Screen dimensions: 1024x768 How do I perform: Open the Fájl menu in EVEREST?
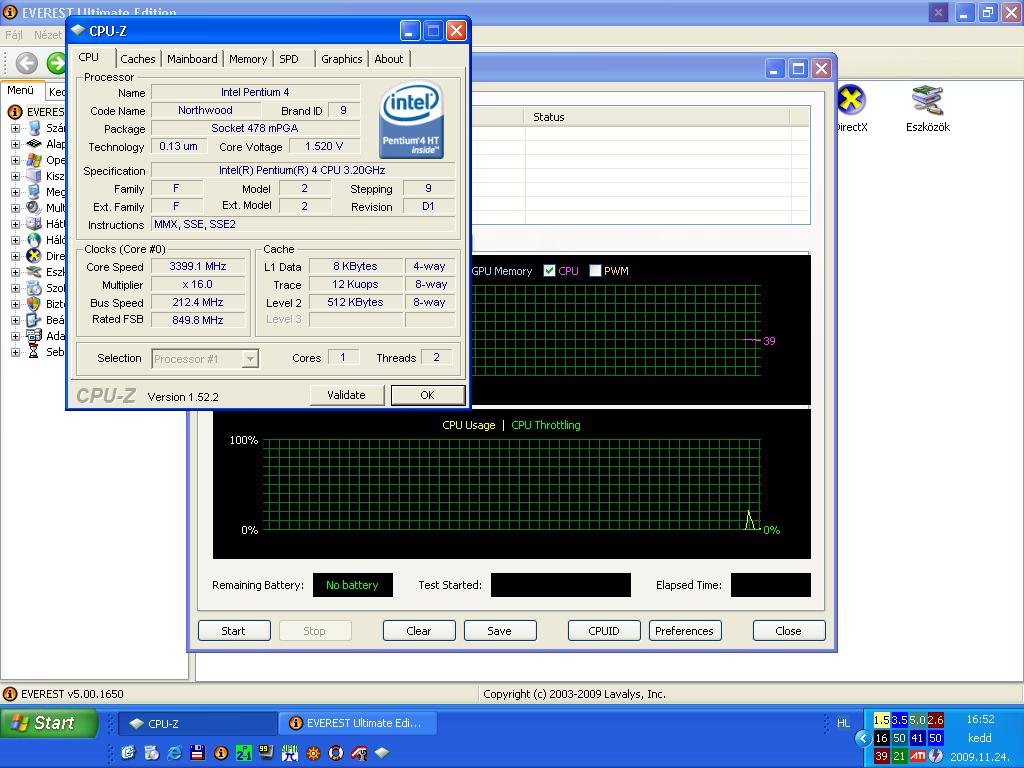pos(14,35)
